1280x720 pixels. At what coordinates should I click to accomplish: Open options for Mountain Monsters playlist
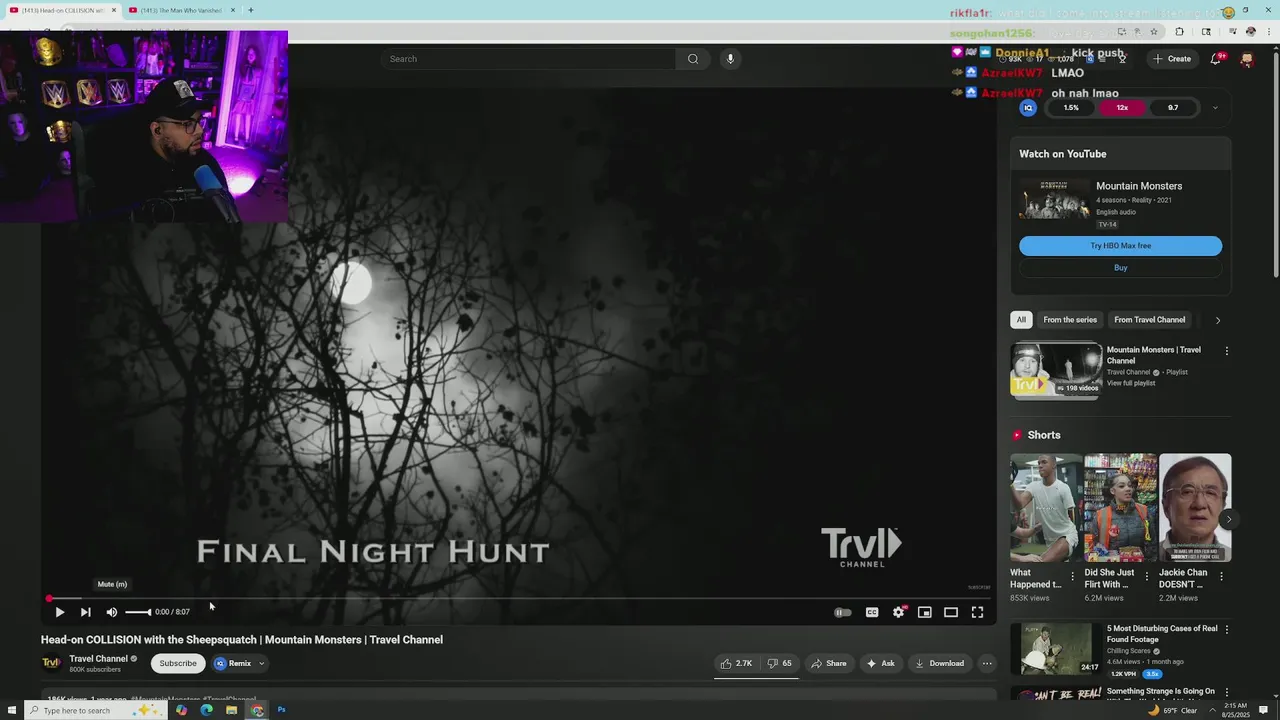1227,351
